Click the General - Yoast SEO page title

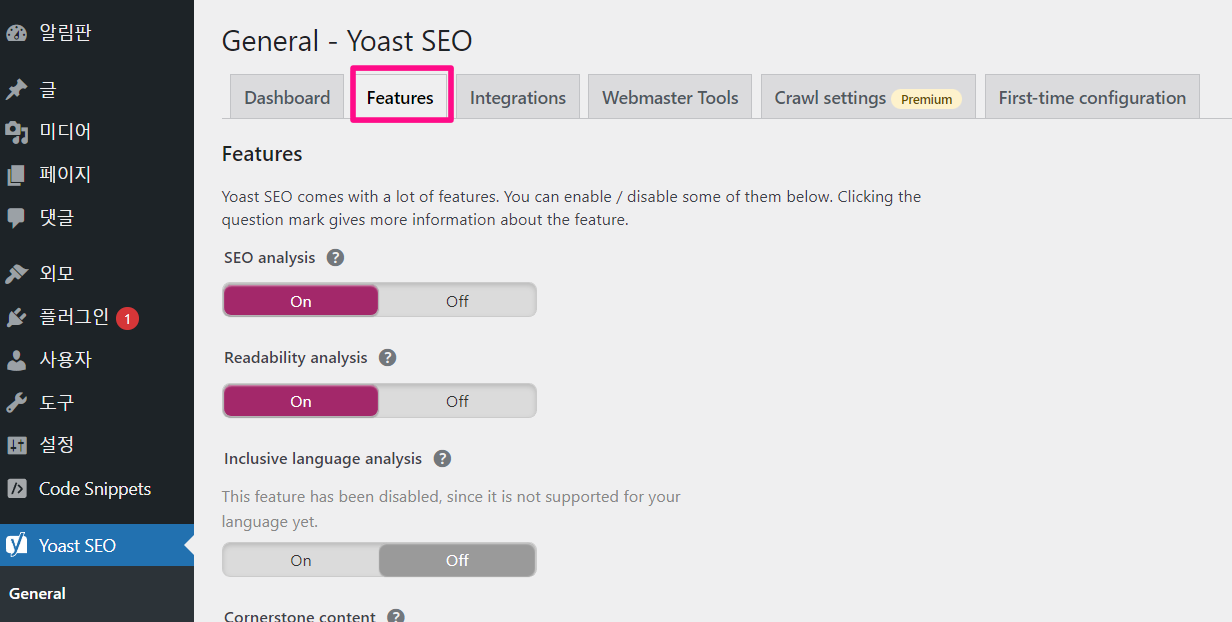pos(347,41)
